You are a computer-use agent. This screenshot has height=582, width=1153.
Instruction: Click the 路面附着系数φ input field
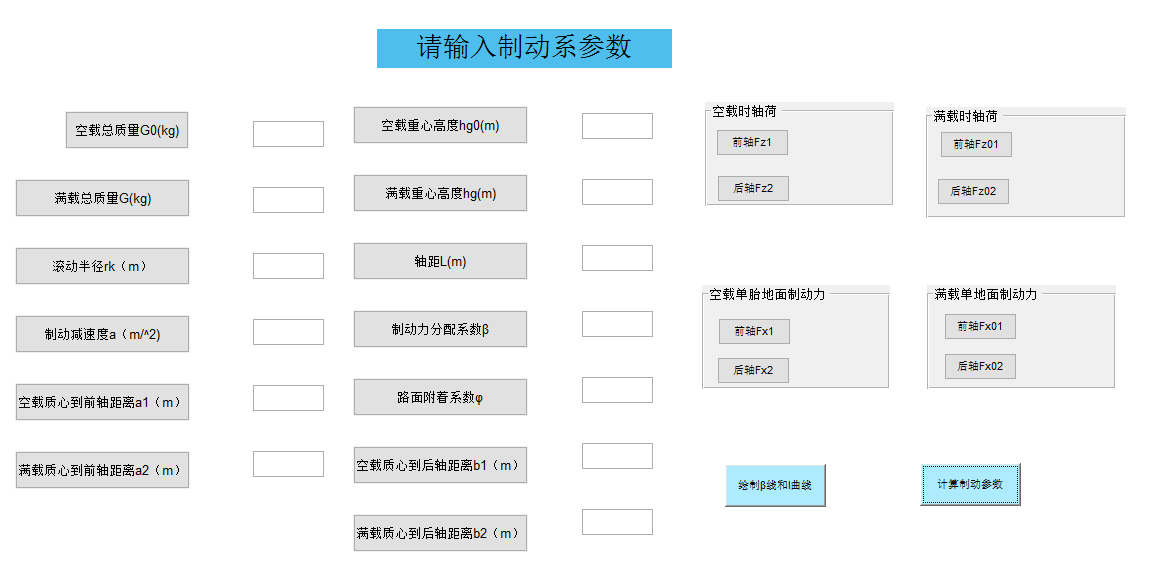(617, 390)
